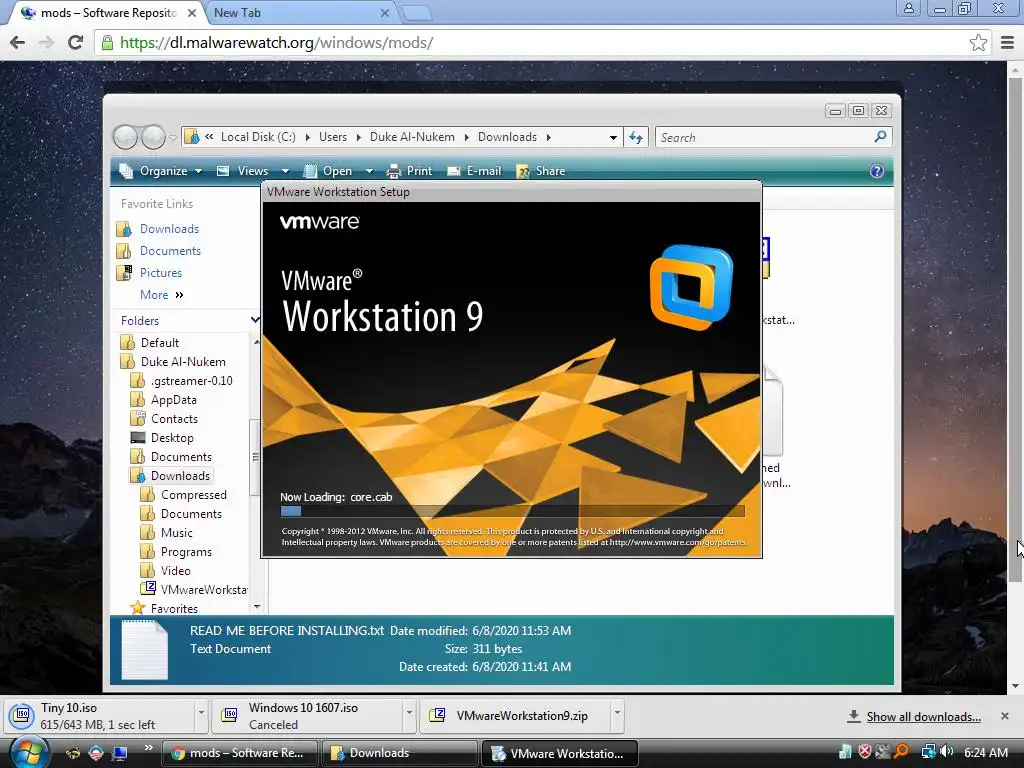
Task: Expand More favorite links
Action: (x=162, y=295)
